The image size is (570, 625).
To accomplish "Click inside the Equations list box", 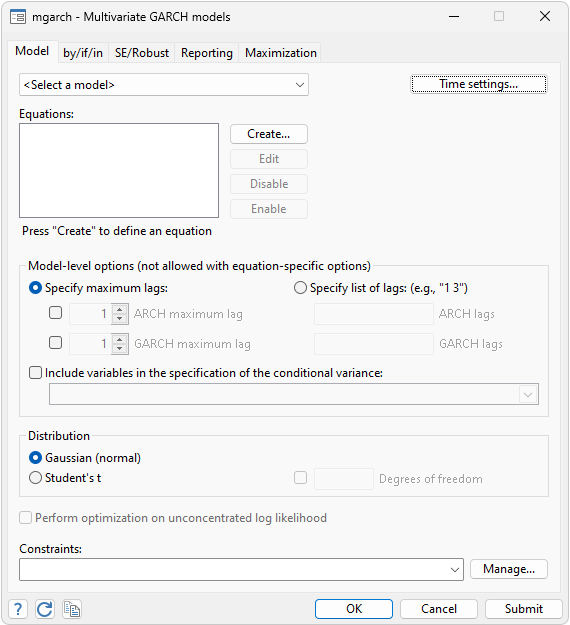I will tap(119, 170).
